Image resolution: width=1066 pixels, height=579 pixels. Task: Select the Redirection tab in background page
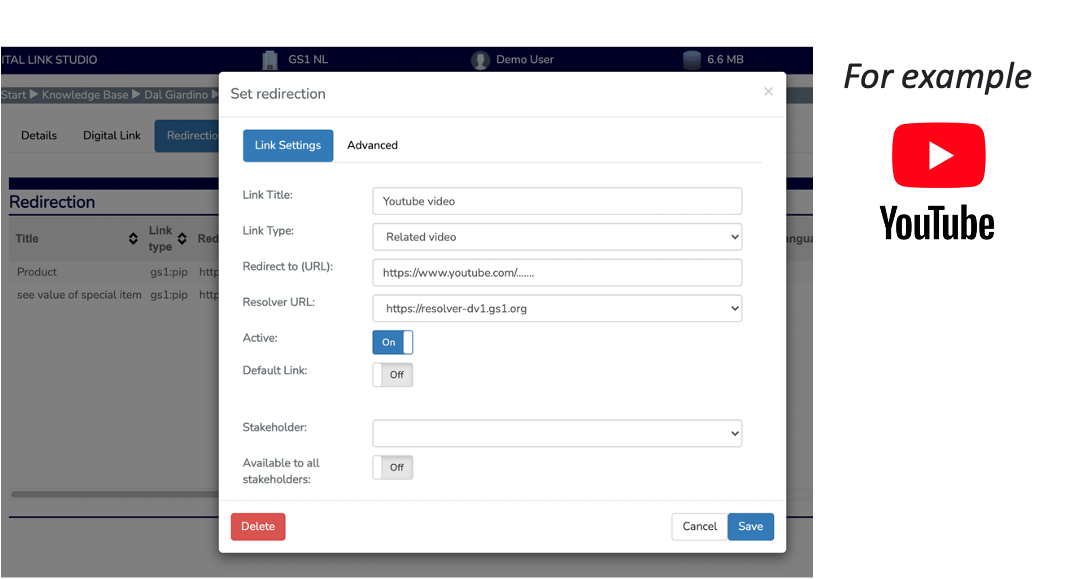(x=187, y=136)
